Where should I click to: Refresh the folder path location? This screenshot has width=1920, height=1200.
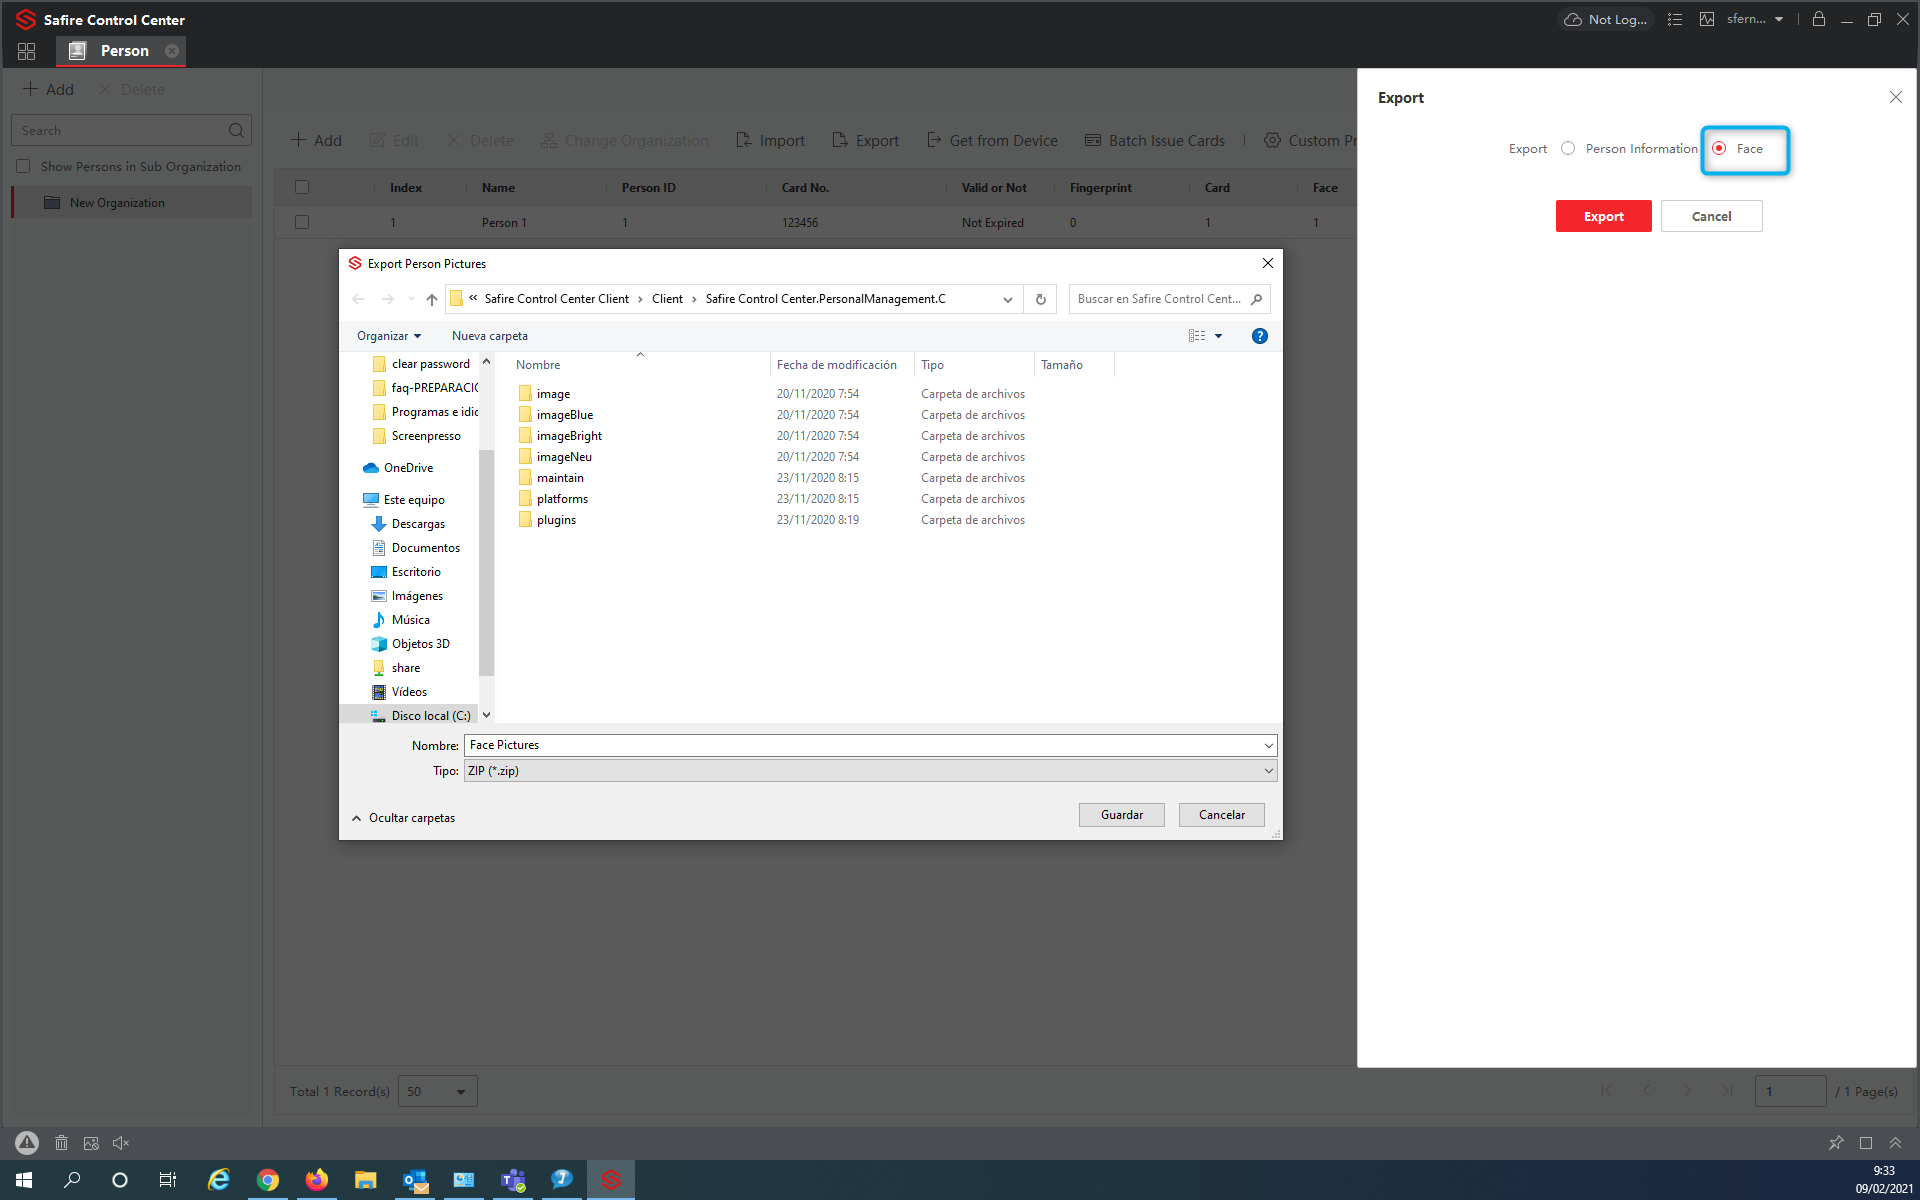[x=1040, y=299]
